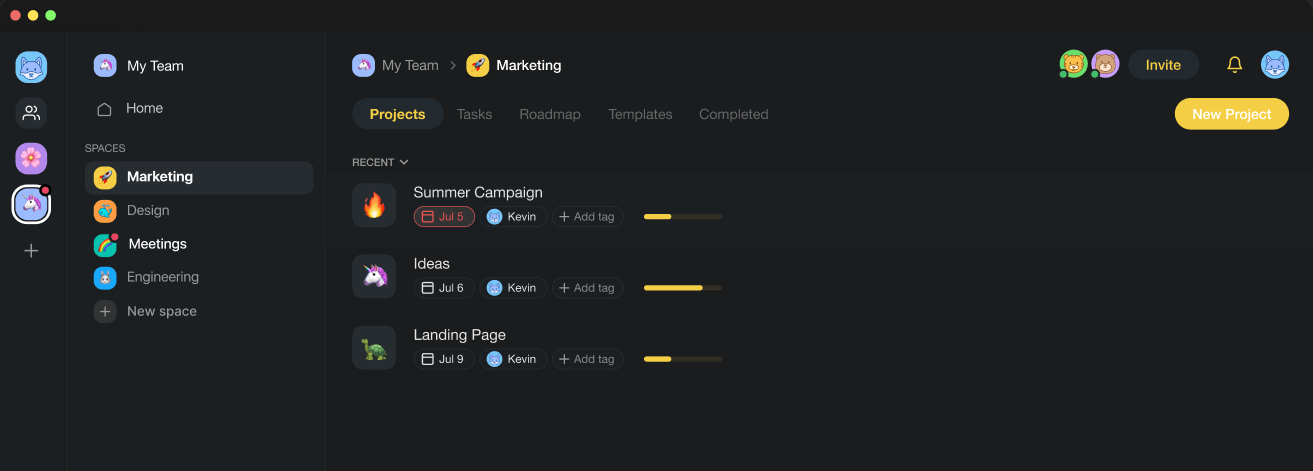Open the people icon in left rail
This screenshot has width=1313, height=471.
click(x=31, y=113)
